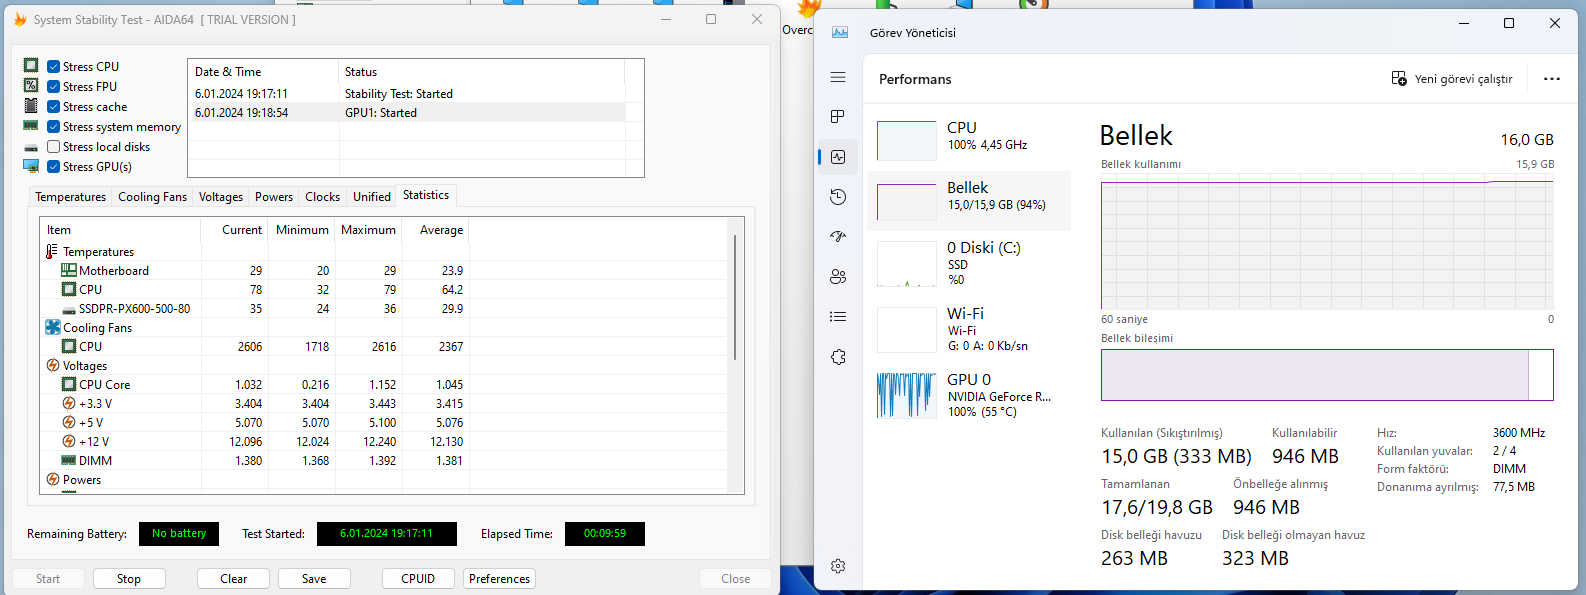This screenshot has height=595, width=1586.
Task: Click the Stress CPU chip icon
Action: 31,66
